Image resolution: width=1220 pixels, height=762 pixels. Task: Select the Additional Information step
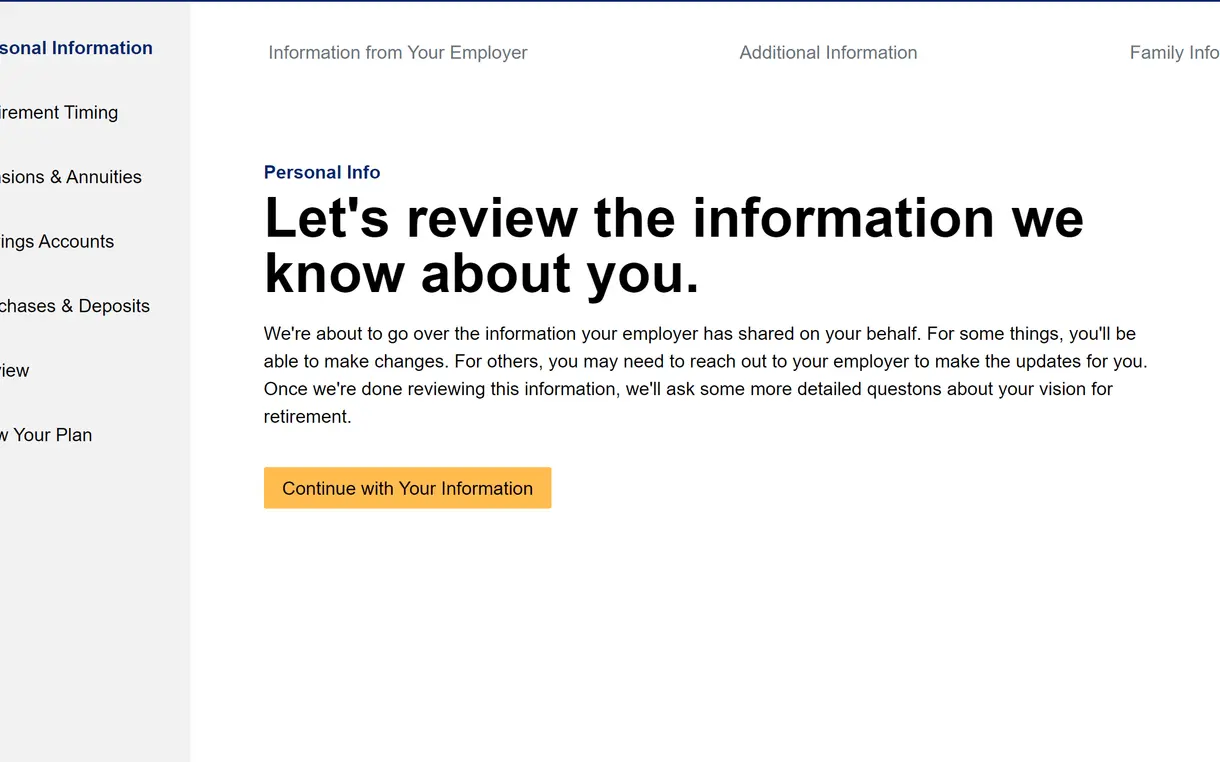[x=828, y=53]
